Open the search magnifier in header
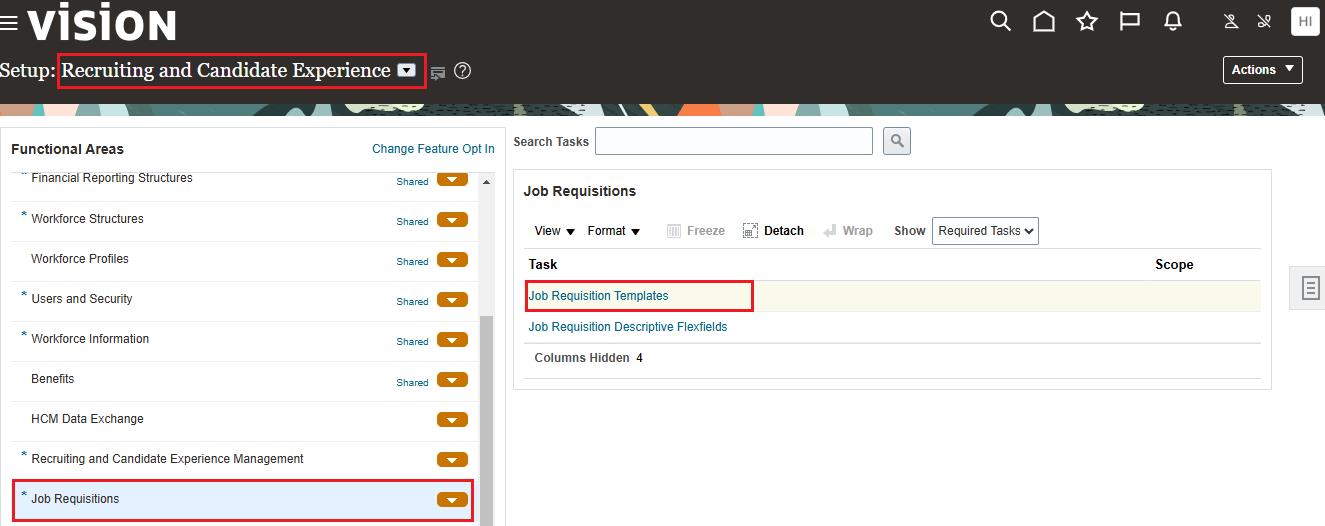Screen dimensions: 1325x526 (1000, 21)
